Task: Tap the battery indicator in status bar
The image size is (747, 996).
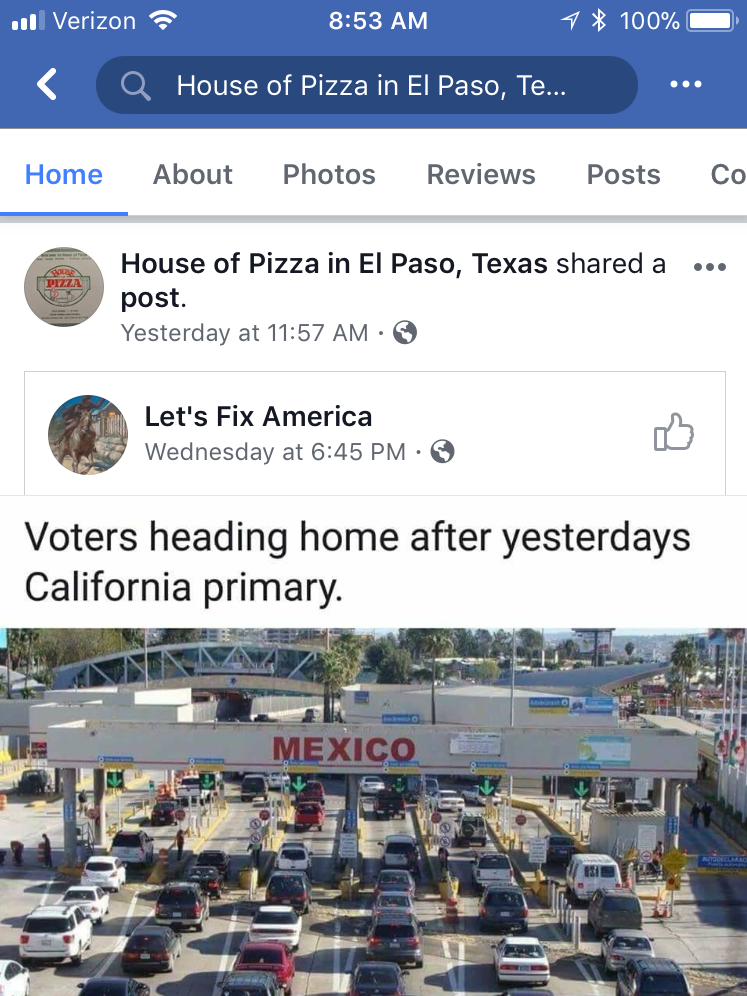Action: 713,21
